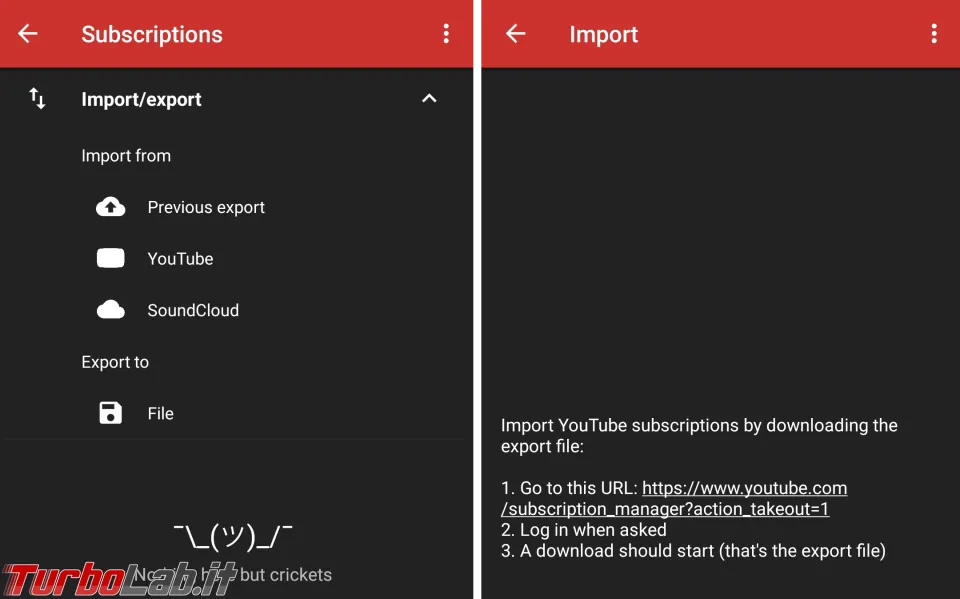
Task: Export subscriptions to File
Action: pyautogui.click(x=160, y=413)
